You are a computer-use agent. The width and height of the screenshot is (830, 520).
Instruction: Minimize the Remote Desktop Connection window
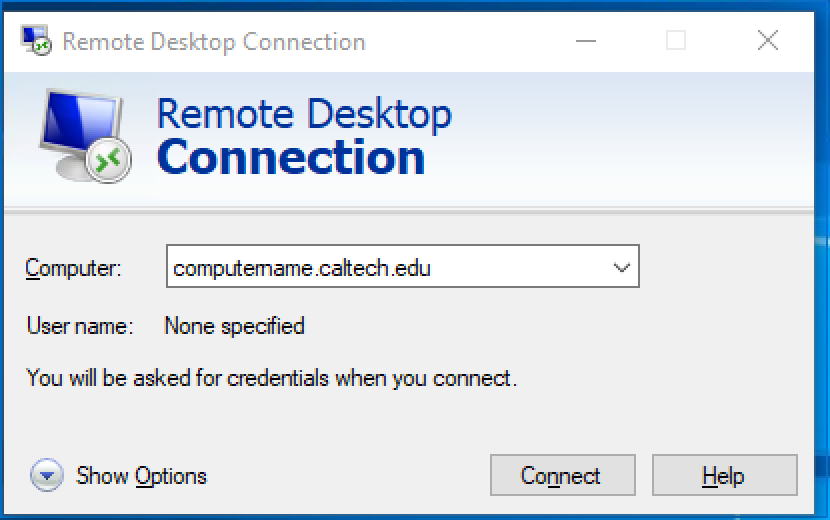click(x=584, y=41)
